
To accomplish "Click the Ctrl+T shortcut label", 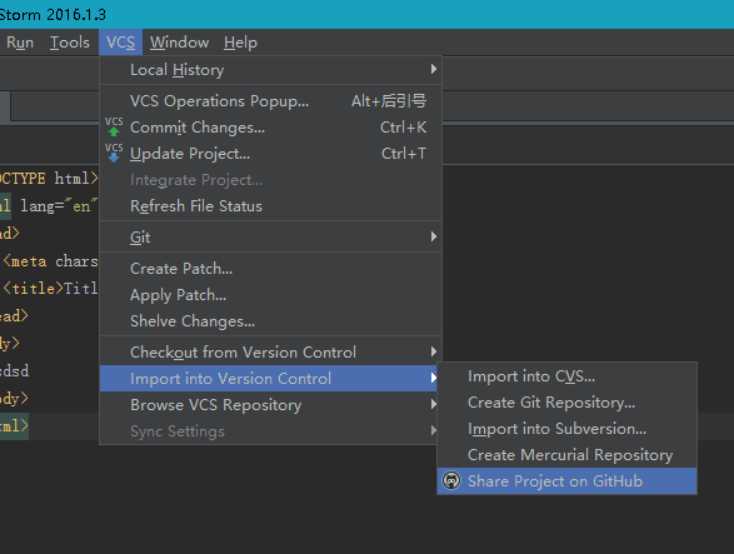I will 404,154.
